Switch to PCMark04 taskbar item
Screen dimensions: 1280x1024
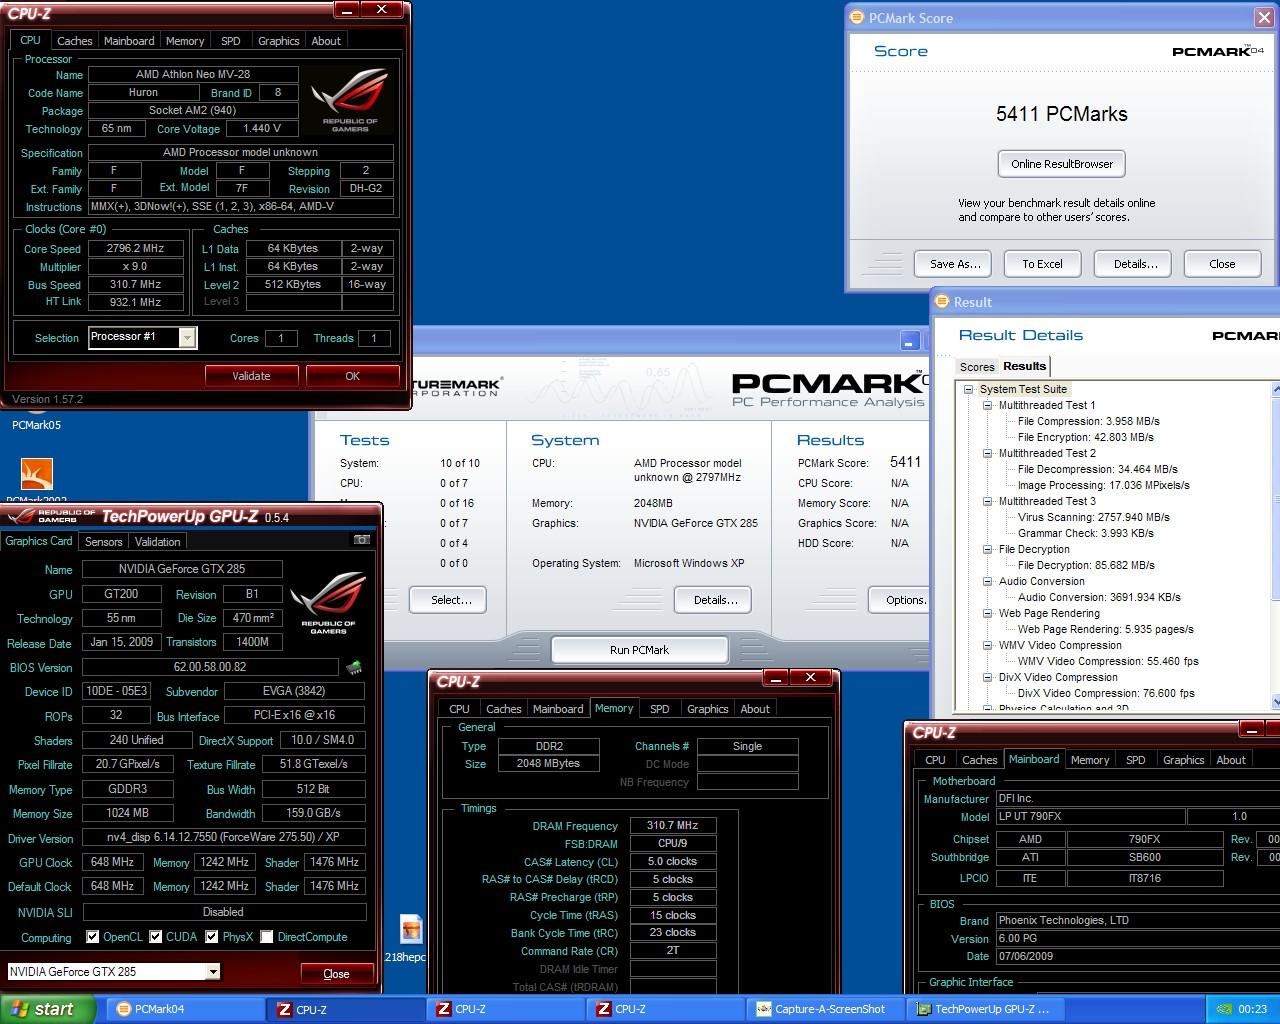tap(184, 1009)
